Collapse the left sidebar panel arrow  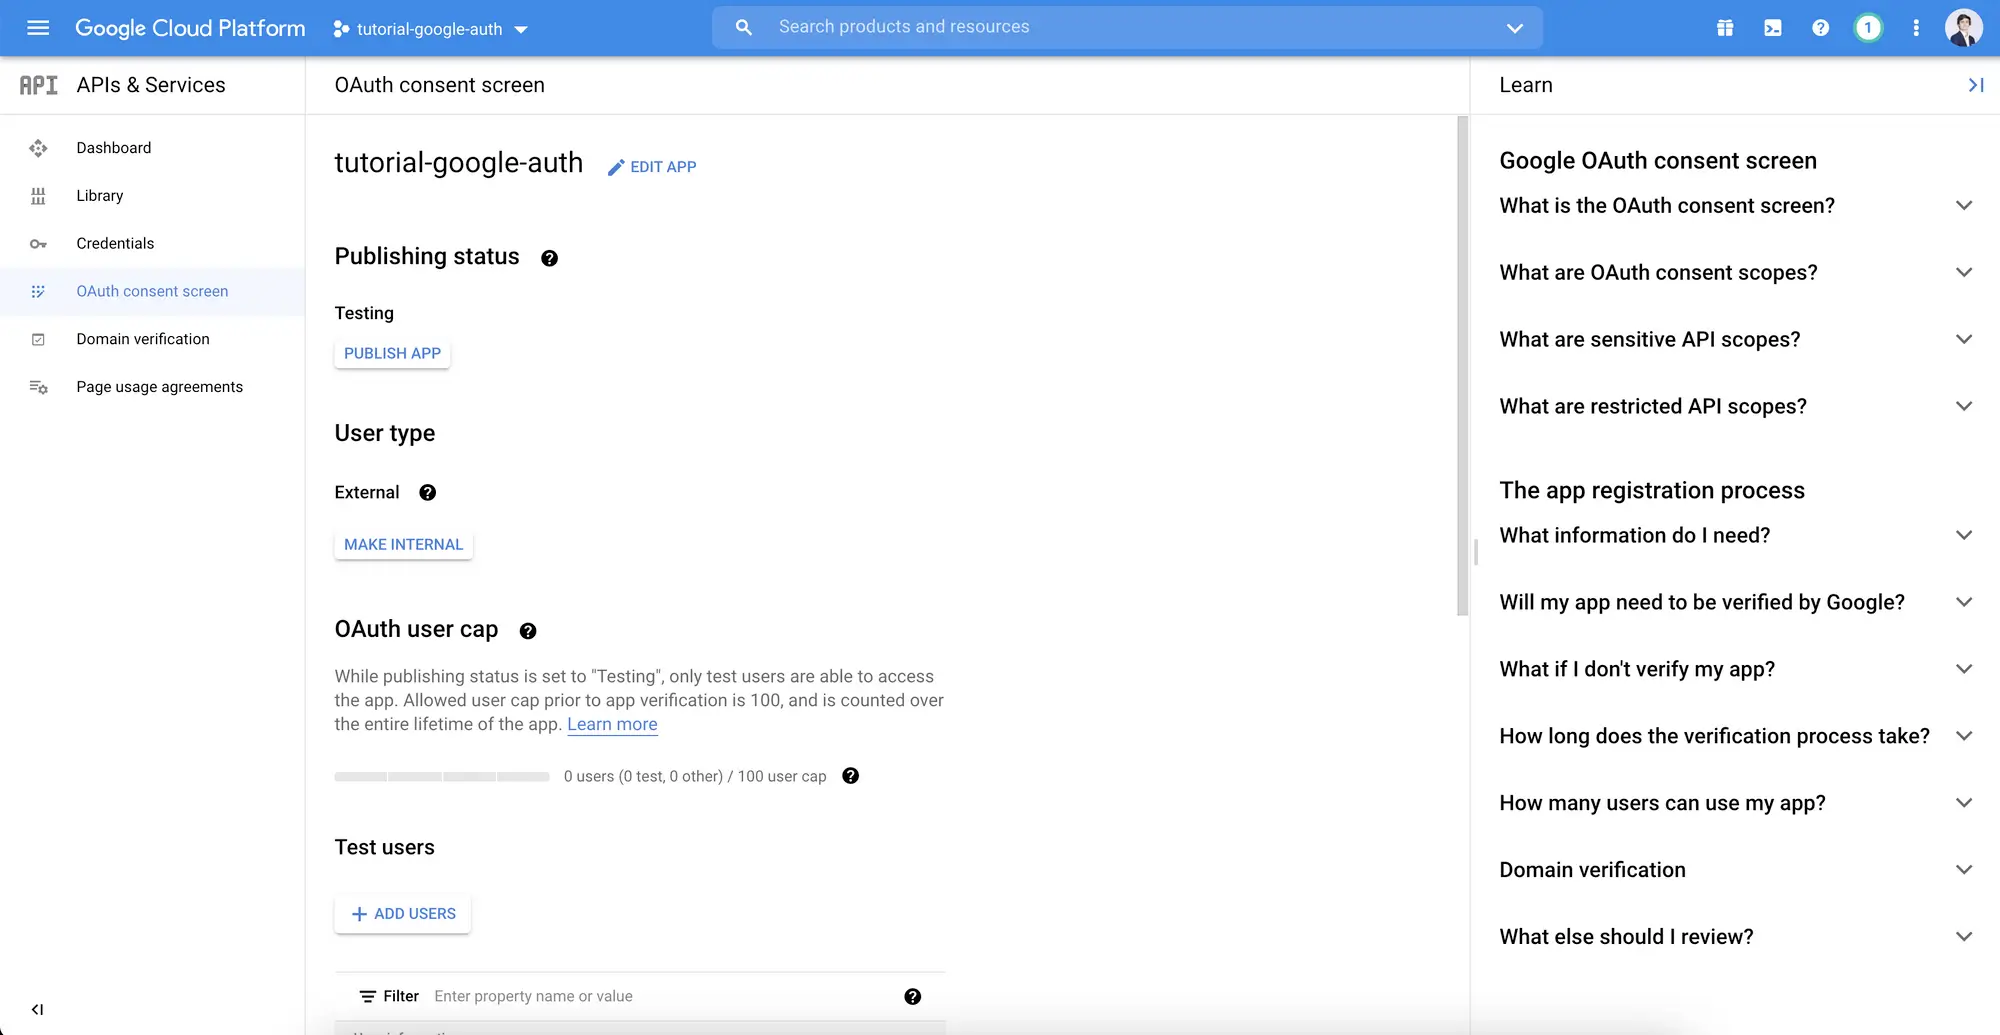click(x=38, y=1009)
